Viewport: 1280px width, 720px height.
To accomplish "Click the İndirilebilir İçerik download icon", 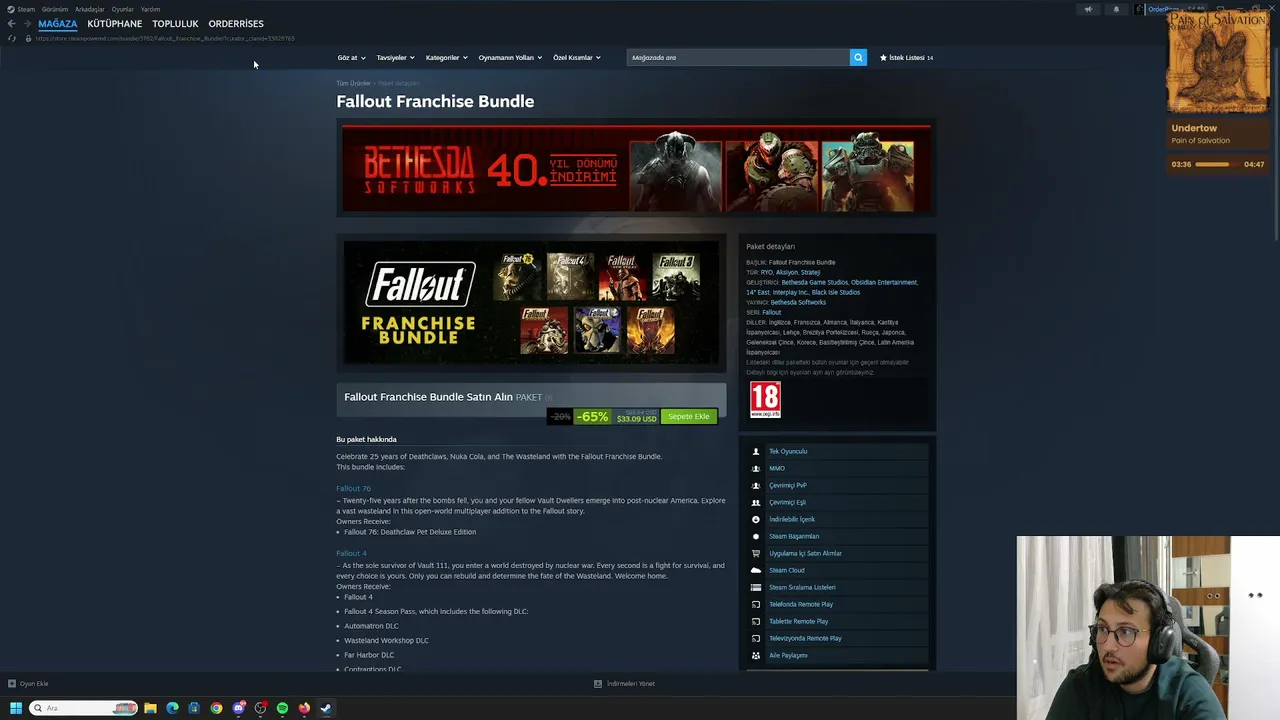I will [756, 519].
